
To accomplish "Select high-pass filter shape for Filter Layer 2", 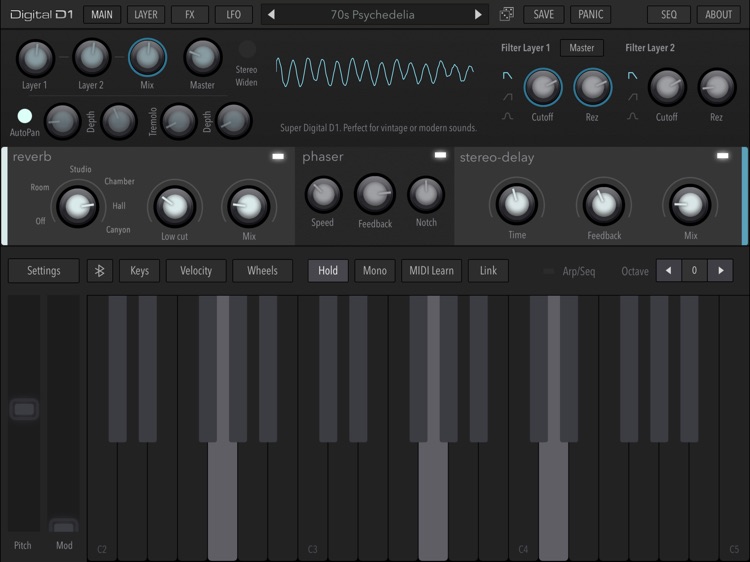I will point(632,97).
